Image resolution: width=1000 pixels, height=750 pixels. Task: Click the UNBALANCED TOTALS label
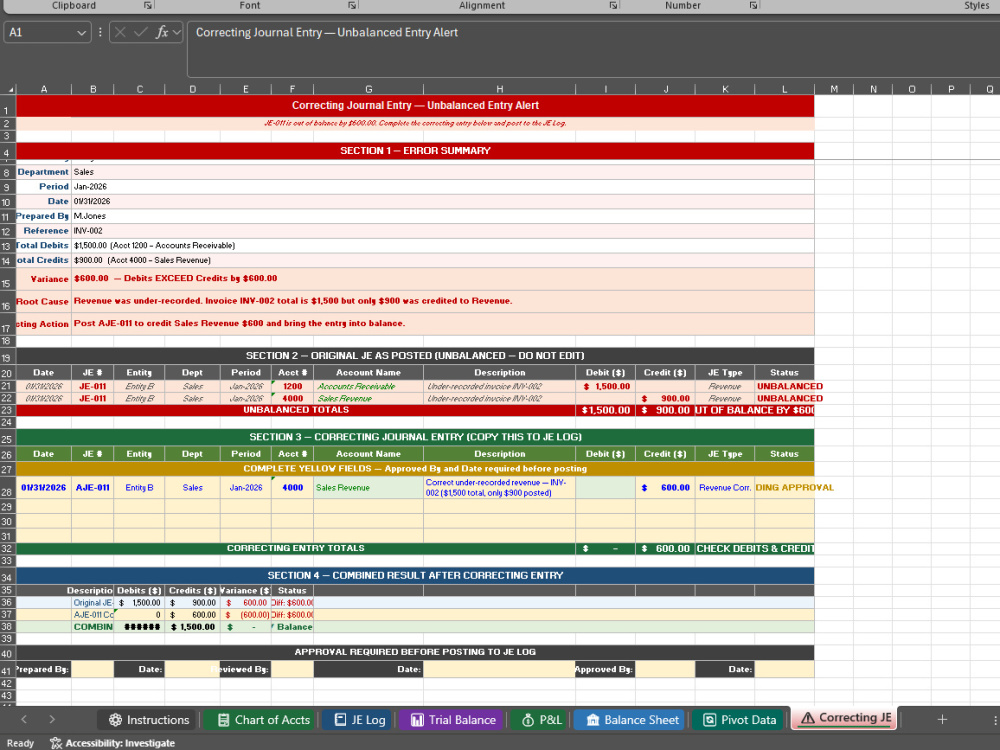tap(296, 410)
